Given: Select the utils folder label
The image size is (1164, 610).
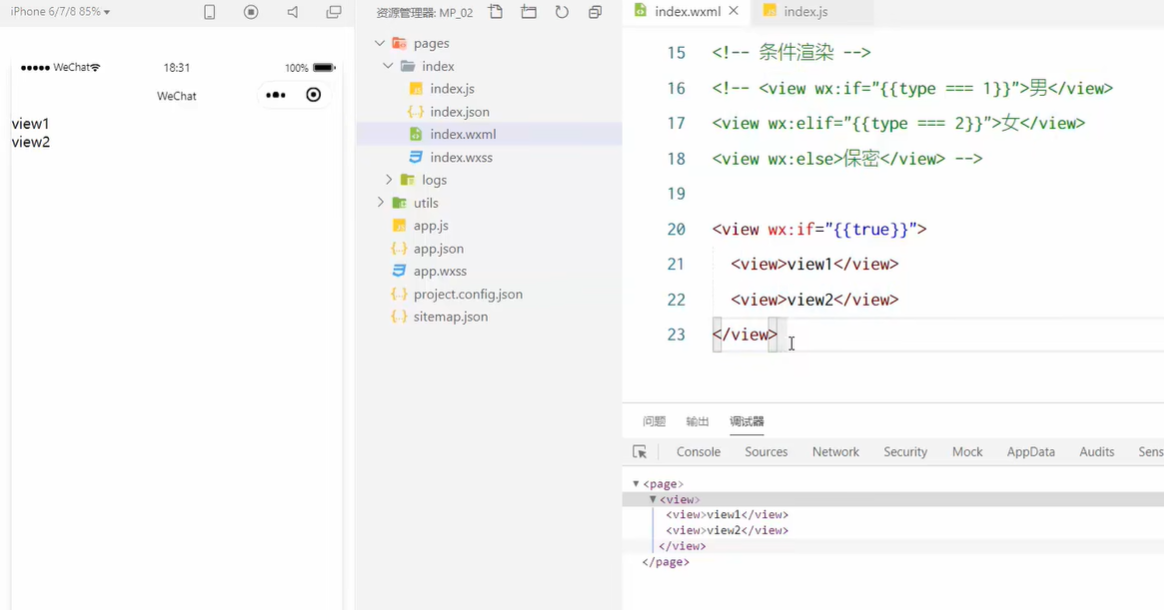Looking at the screenshot, I should (425, 203).
